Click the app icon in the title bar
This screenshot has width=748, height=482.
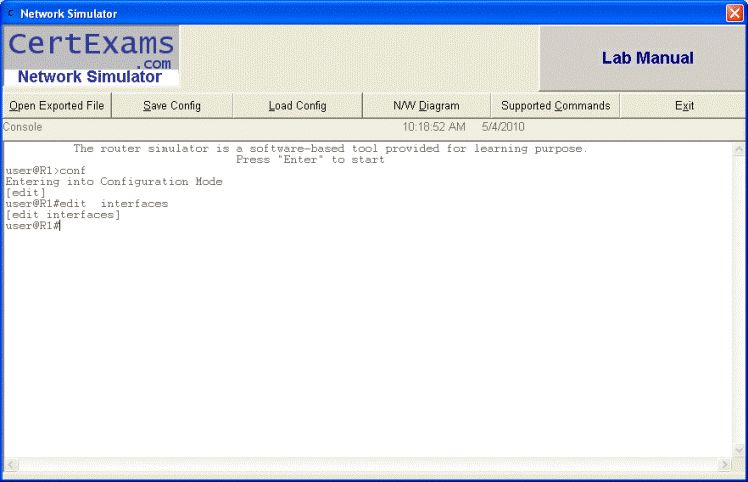pyautogui.click(x=11, y=13)
